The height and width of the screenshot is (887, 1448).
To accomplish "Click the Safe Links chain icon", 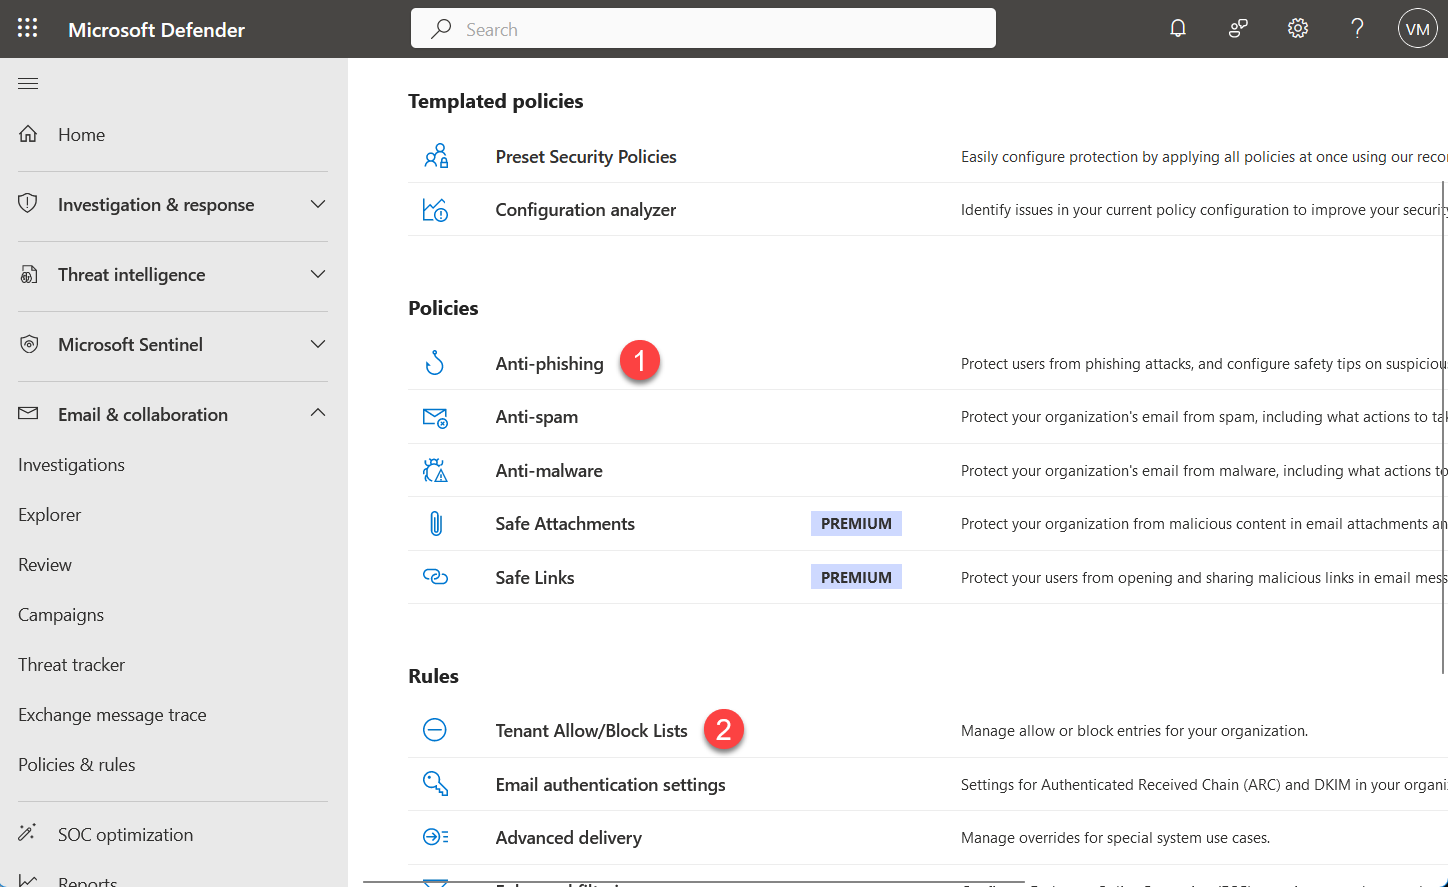I will (x=435, y=577).
